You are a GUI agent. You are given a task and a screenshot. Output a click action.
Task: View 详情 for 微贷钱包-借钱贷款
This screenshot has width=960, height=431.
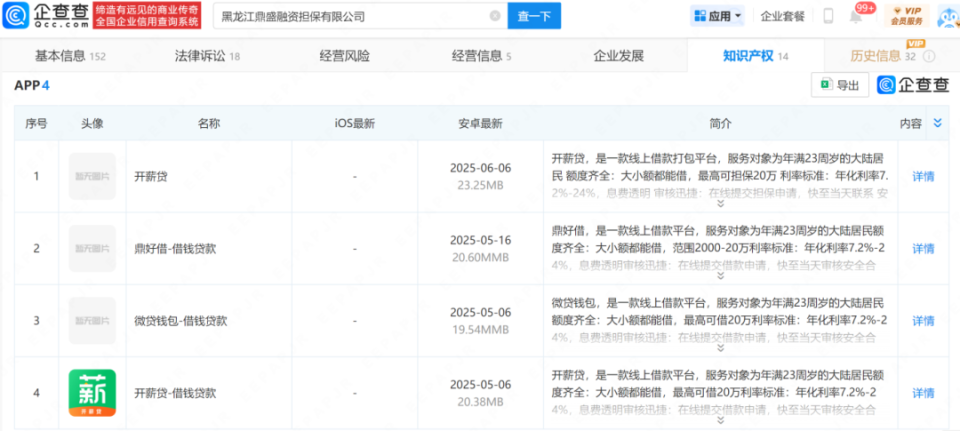click(923, 321)
